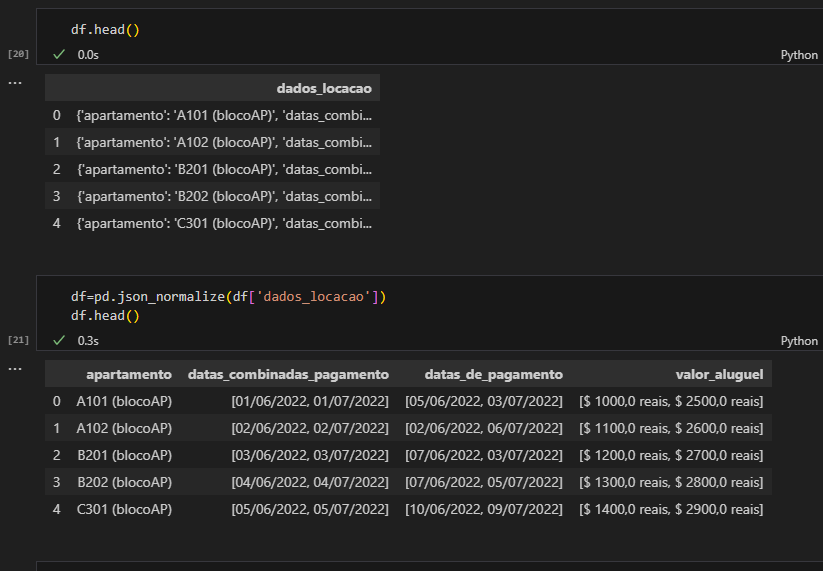Click the C301 (blocoAP) apartamento cell
Viewport: 823px width, 571px height.
tap(124, 509)
